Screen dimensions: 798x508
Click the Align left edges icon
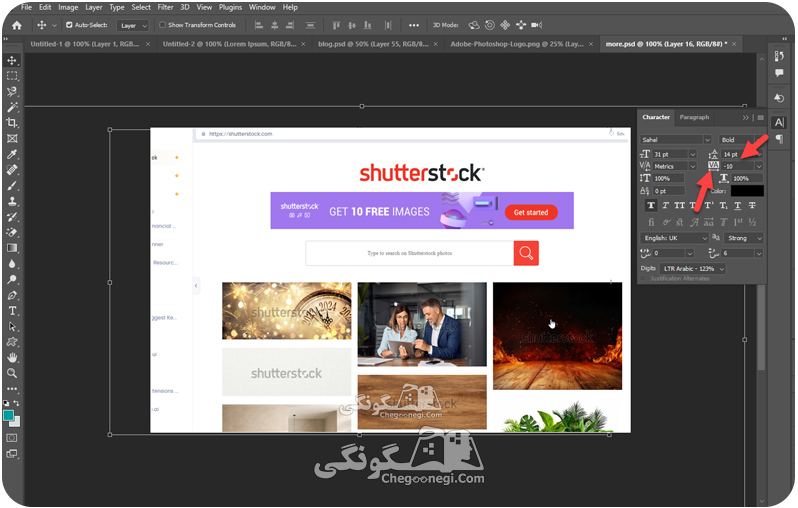point(259,25)
